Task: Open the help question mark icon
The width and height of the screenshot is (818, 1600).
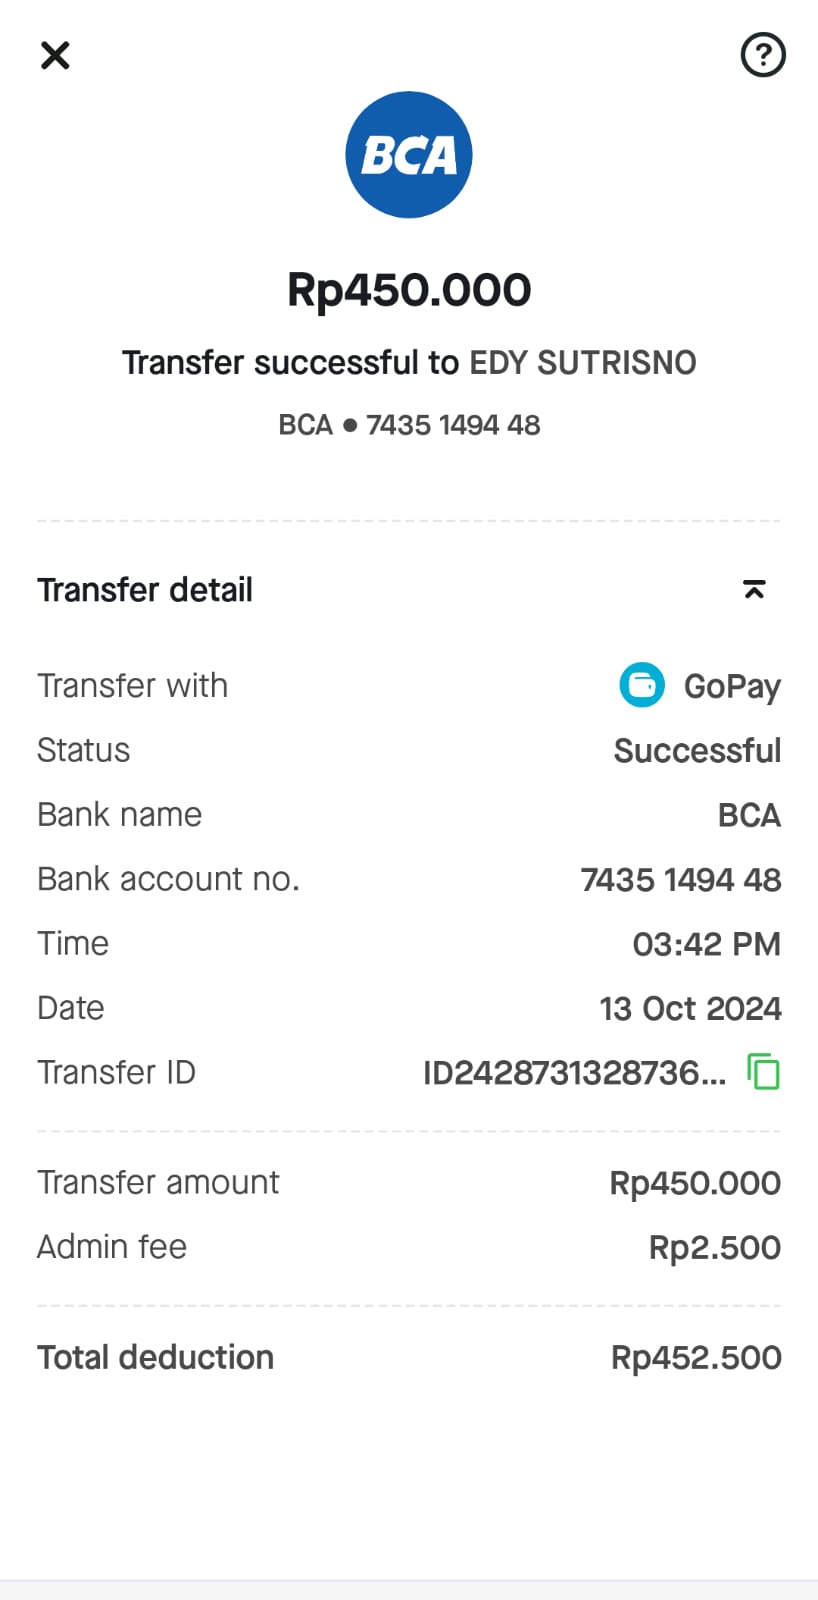Action: click(762, 55)
